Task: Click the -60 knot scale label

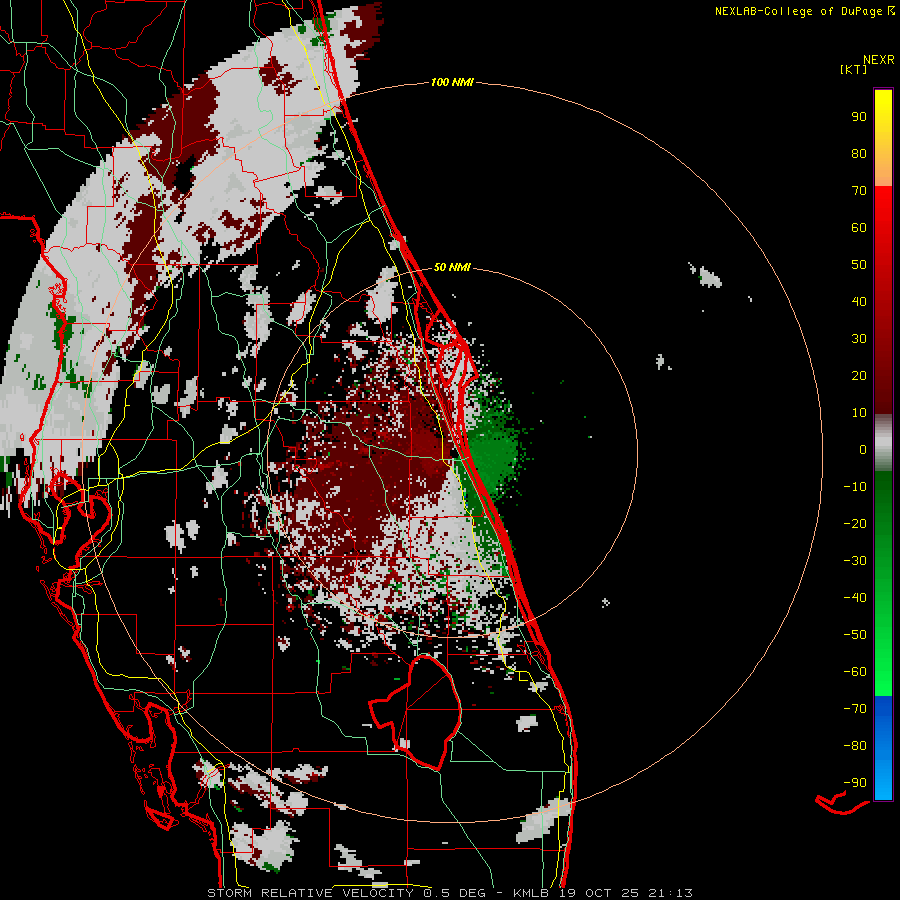Action: pos(855,672)
